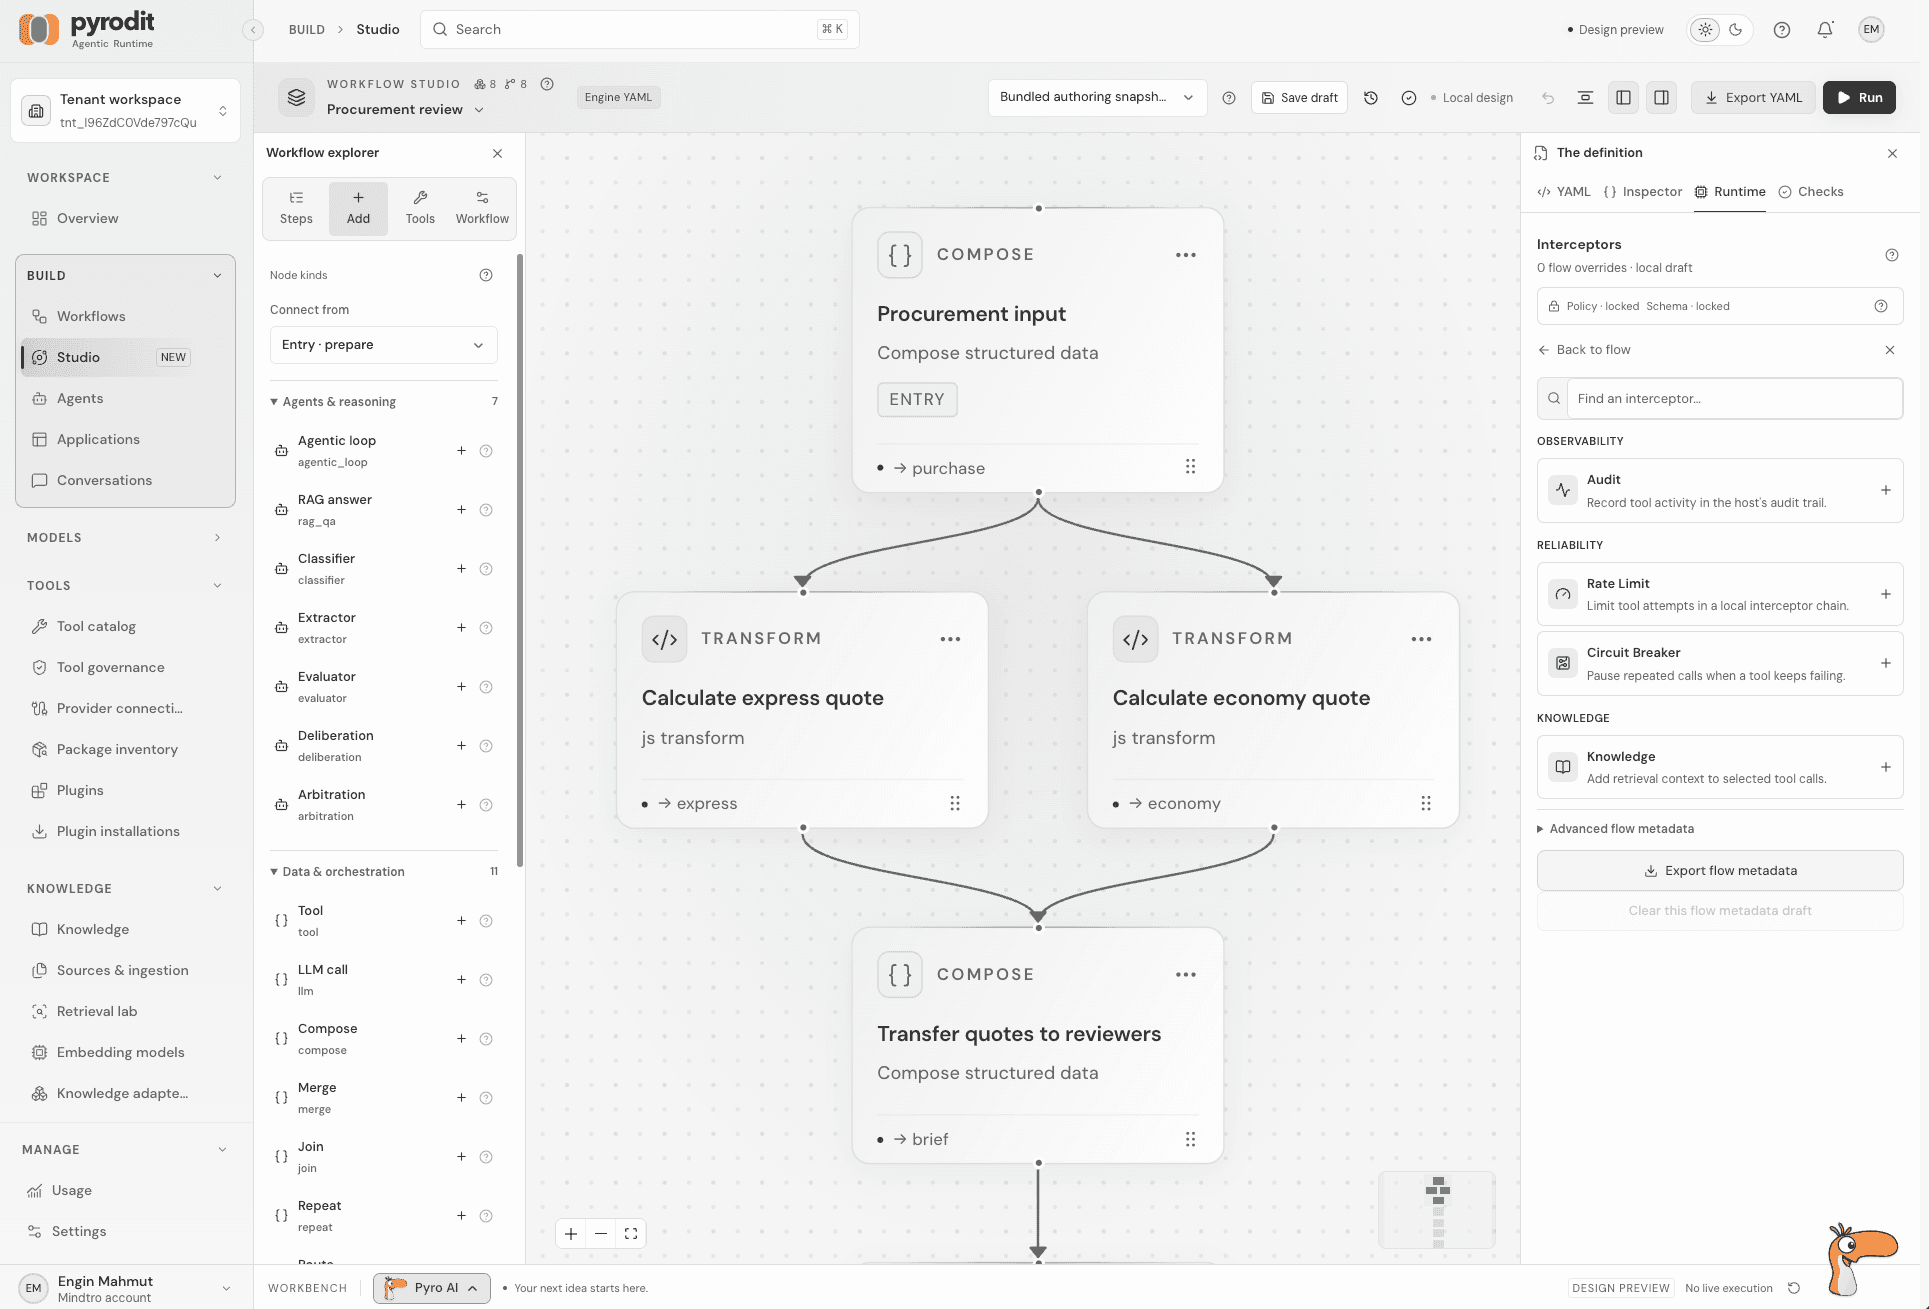
Task: Open Procurement input node options menu
Action: point(1186,255)
